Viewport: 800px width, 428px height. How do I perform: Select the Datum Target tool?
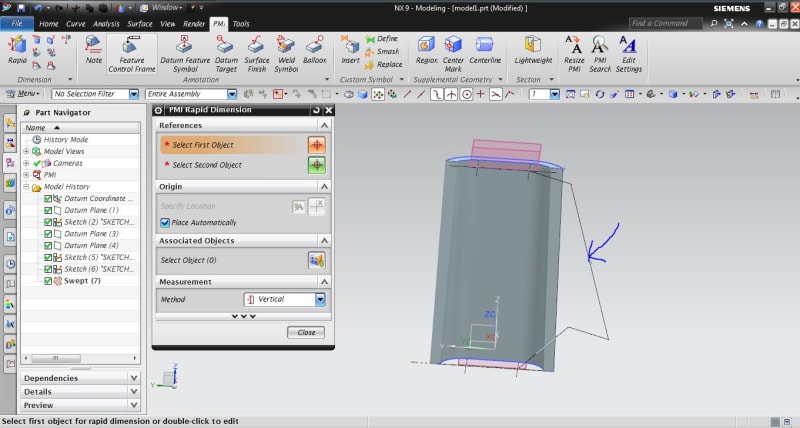pos(226,54)
